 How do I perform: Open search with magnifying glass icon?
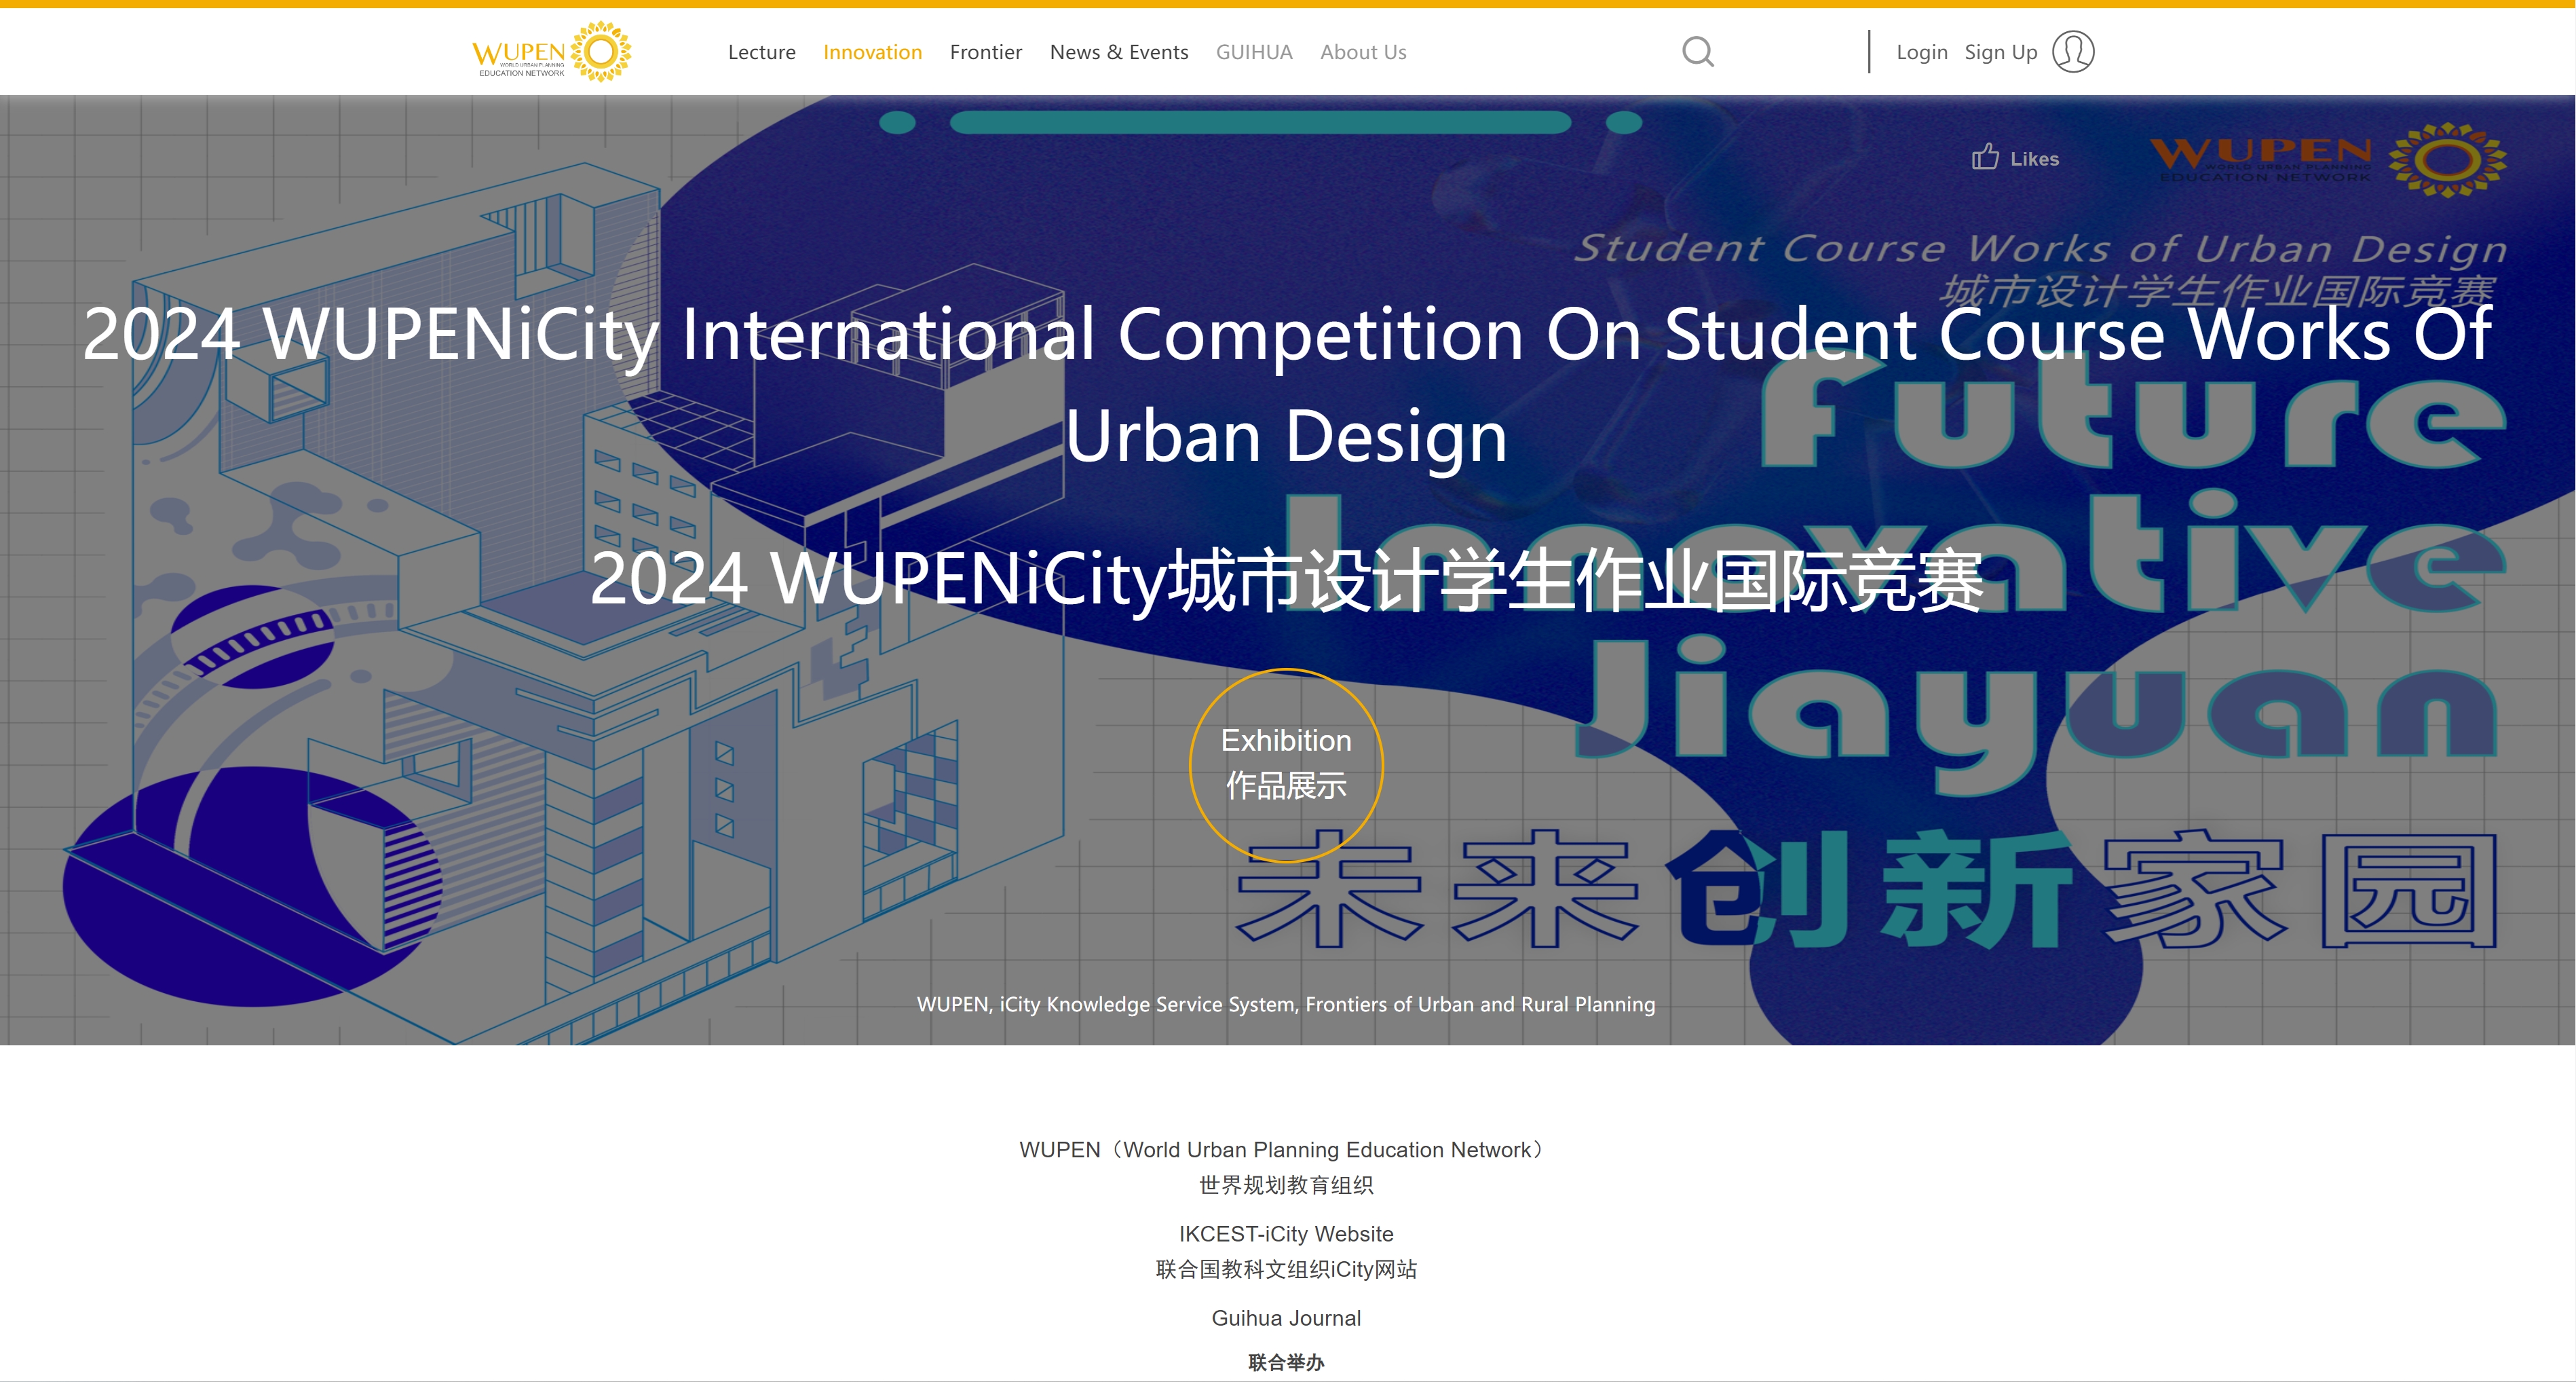coord(1697,51)
